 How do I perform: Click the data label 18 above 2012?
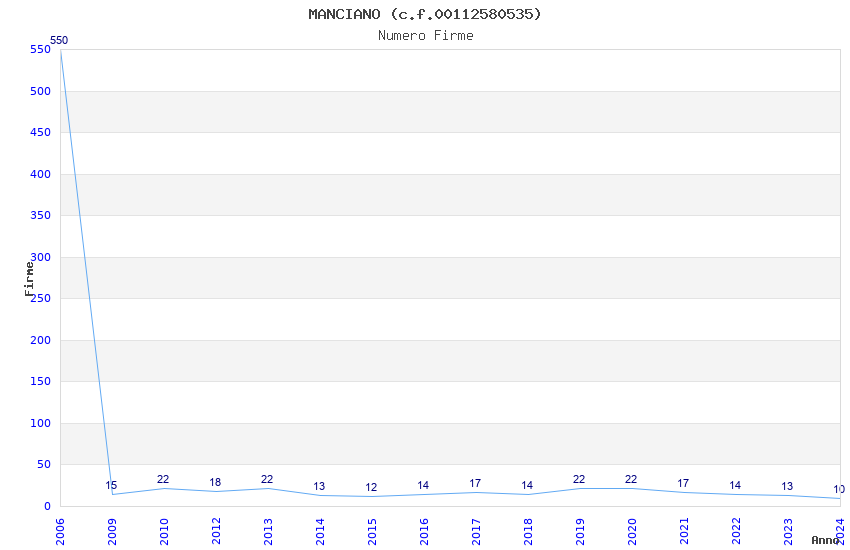[215, 482]
